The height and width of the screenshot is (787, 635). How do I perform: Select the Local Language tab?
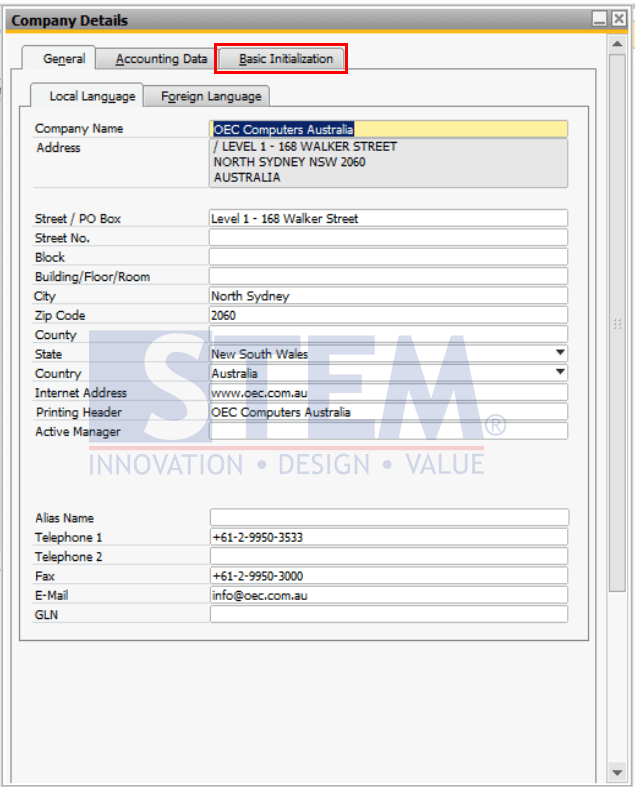point(87,96)
